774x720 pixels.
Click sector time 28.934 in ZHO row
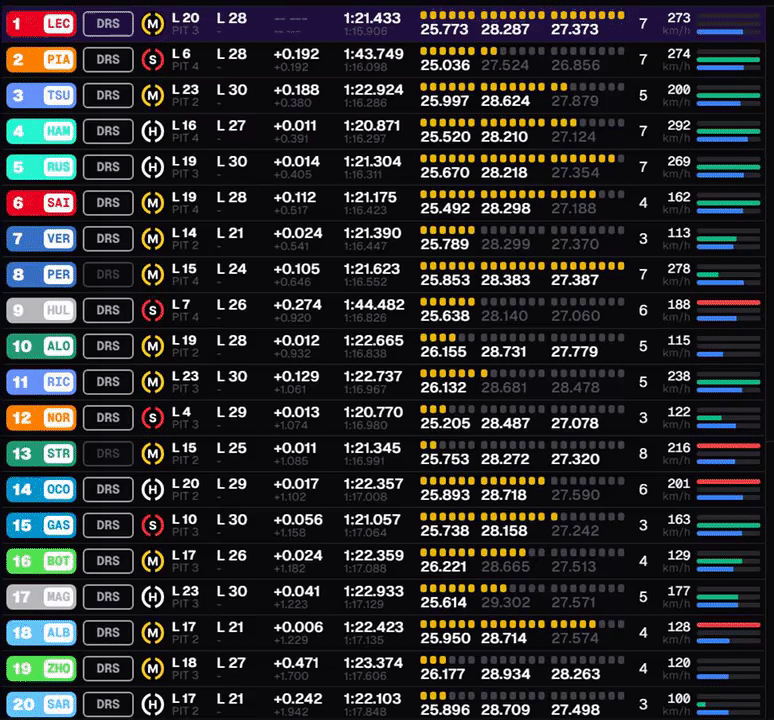coord(505,675)
